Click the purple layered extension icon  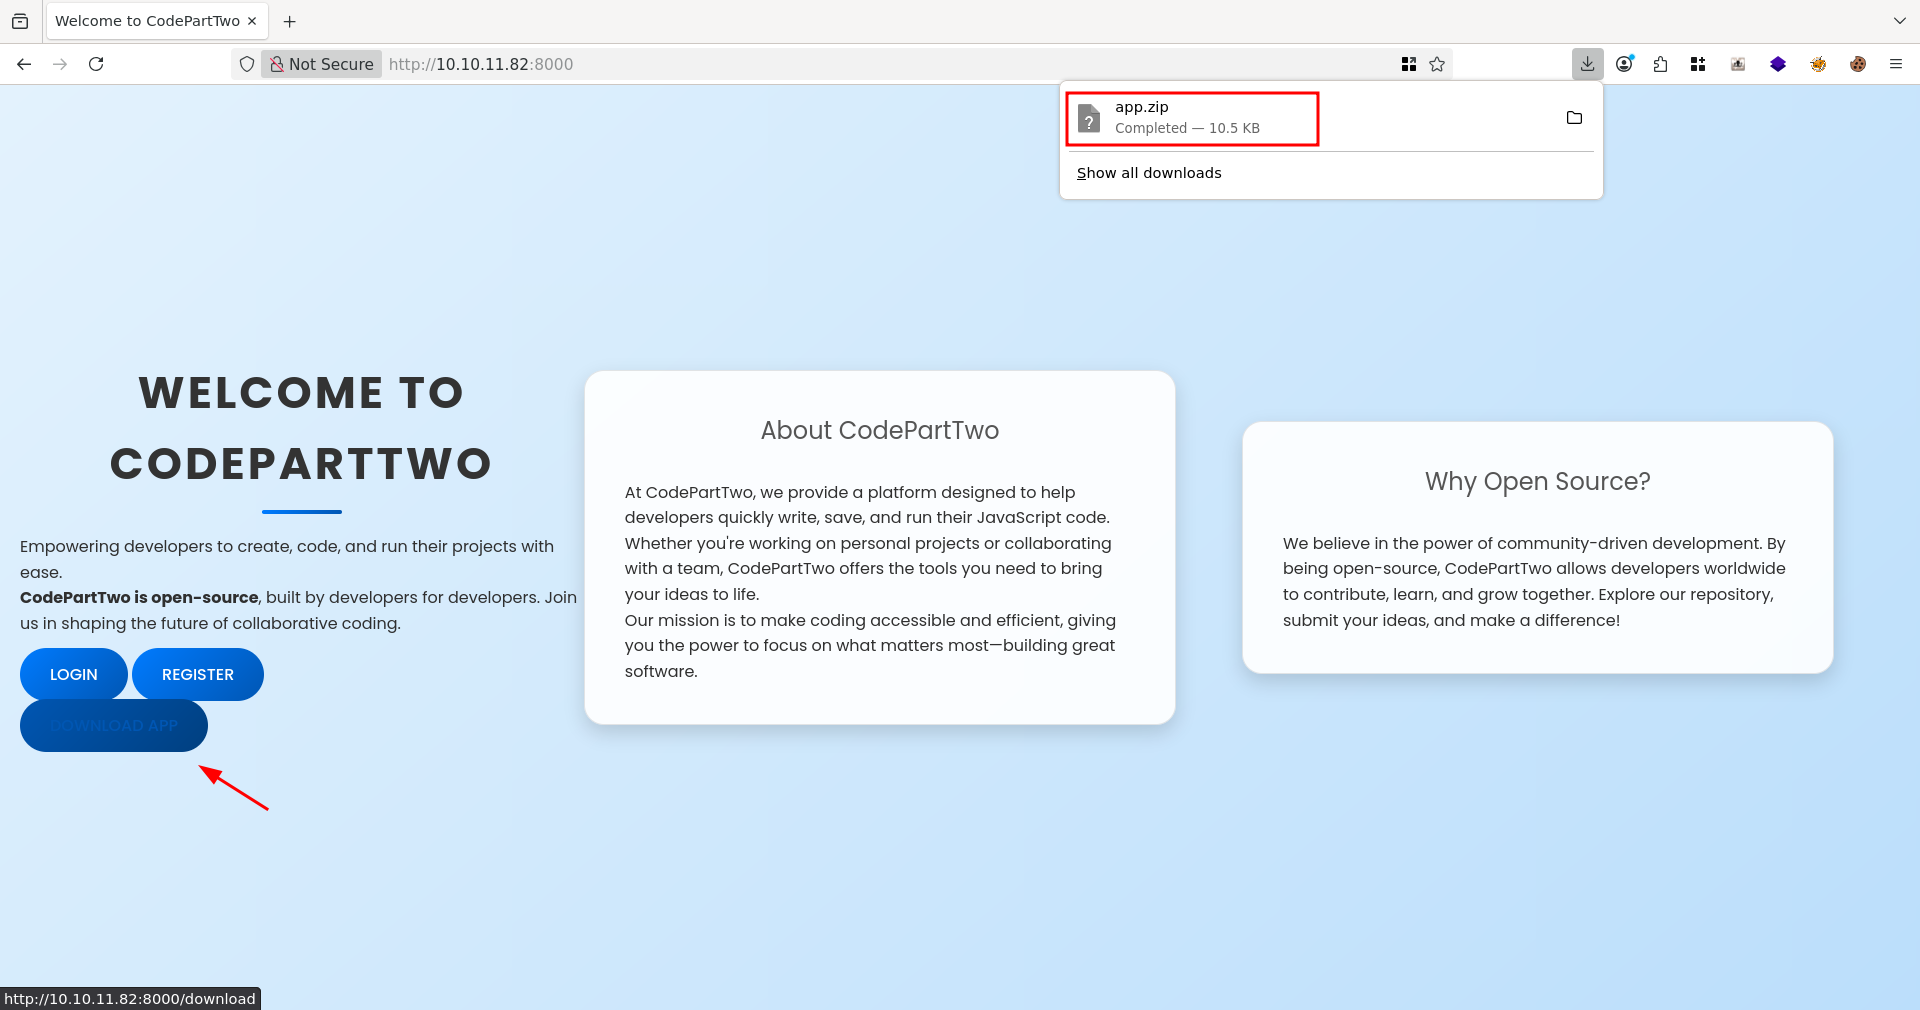[1777, 64]
